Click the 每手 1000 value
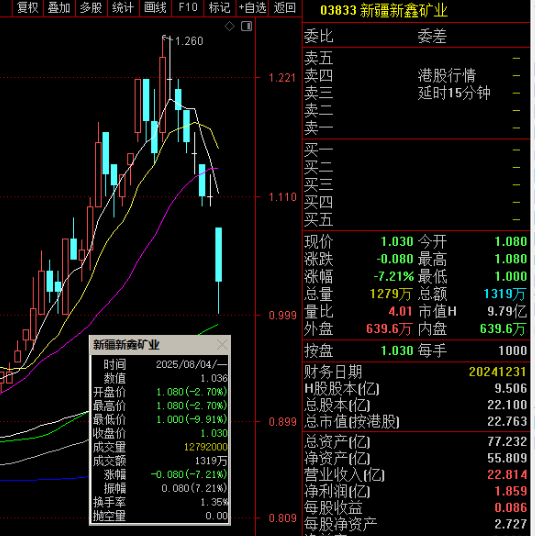Image resolution: width=535 pixels, height=536 pixels. (x=512, y=351)
